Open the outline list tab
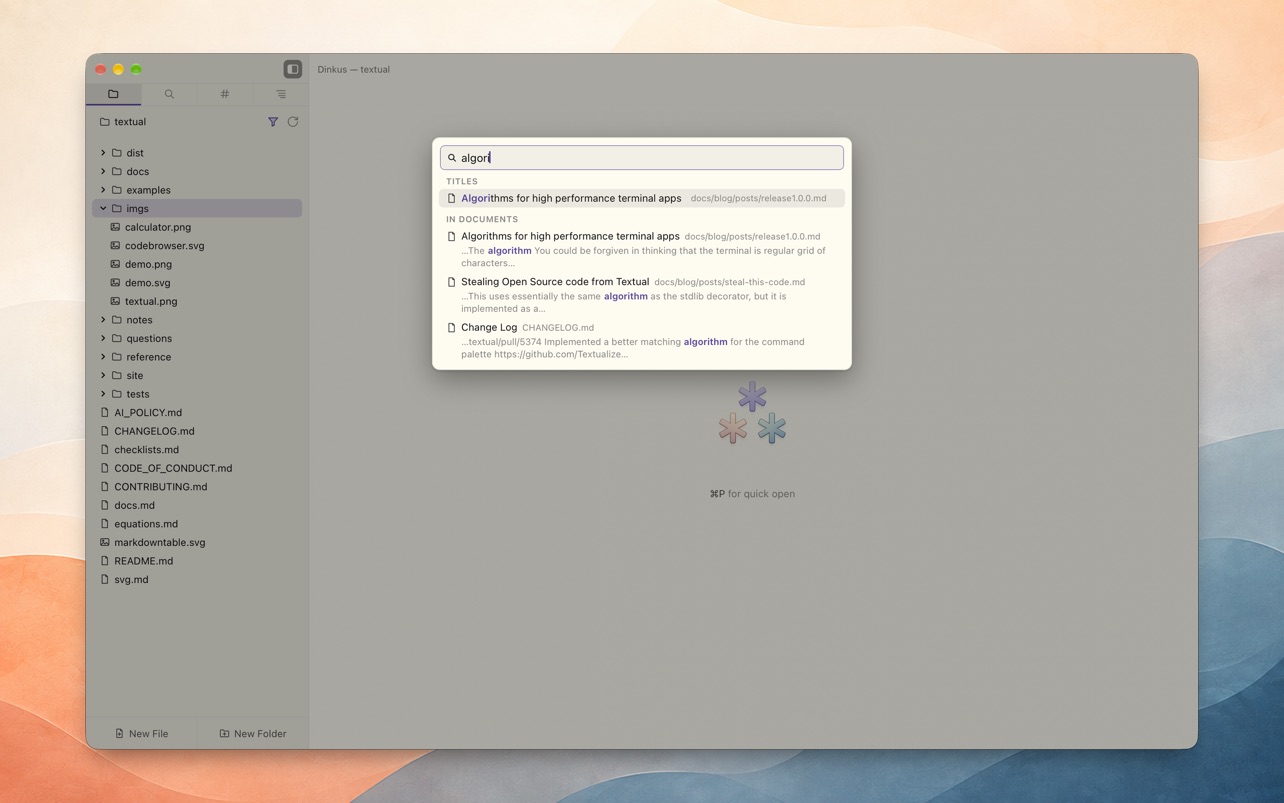The width and height of the screenshot is (1284, 803). point(281,94)
